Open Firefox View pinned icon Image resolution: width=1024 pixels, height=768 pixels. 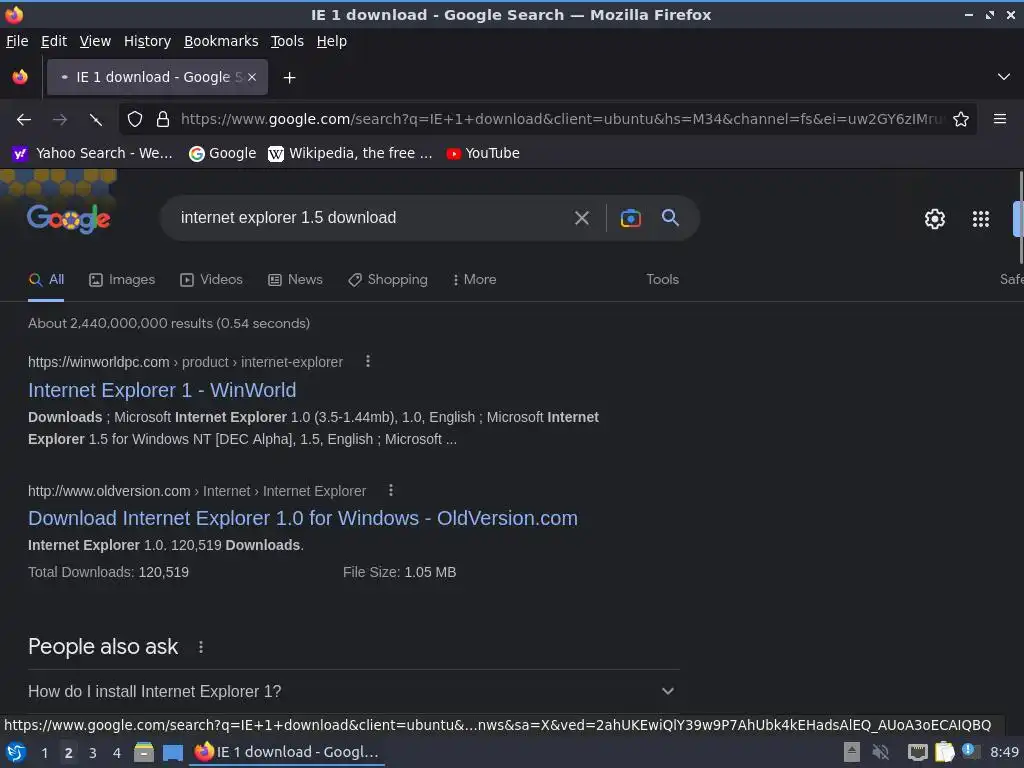pos(20,77)
